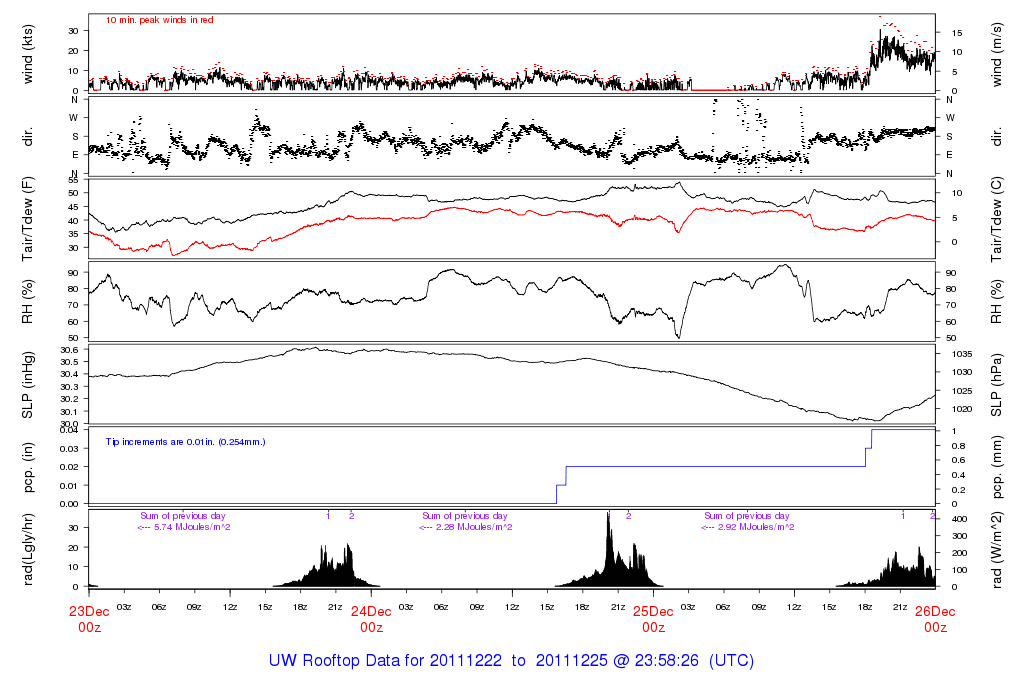Click the 'wind (m/s)' axis label
This screenshot has width=1024, height=700.
pyautogui.click(x=996, y=54)
